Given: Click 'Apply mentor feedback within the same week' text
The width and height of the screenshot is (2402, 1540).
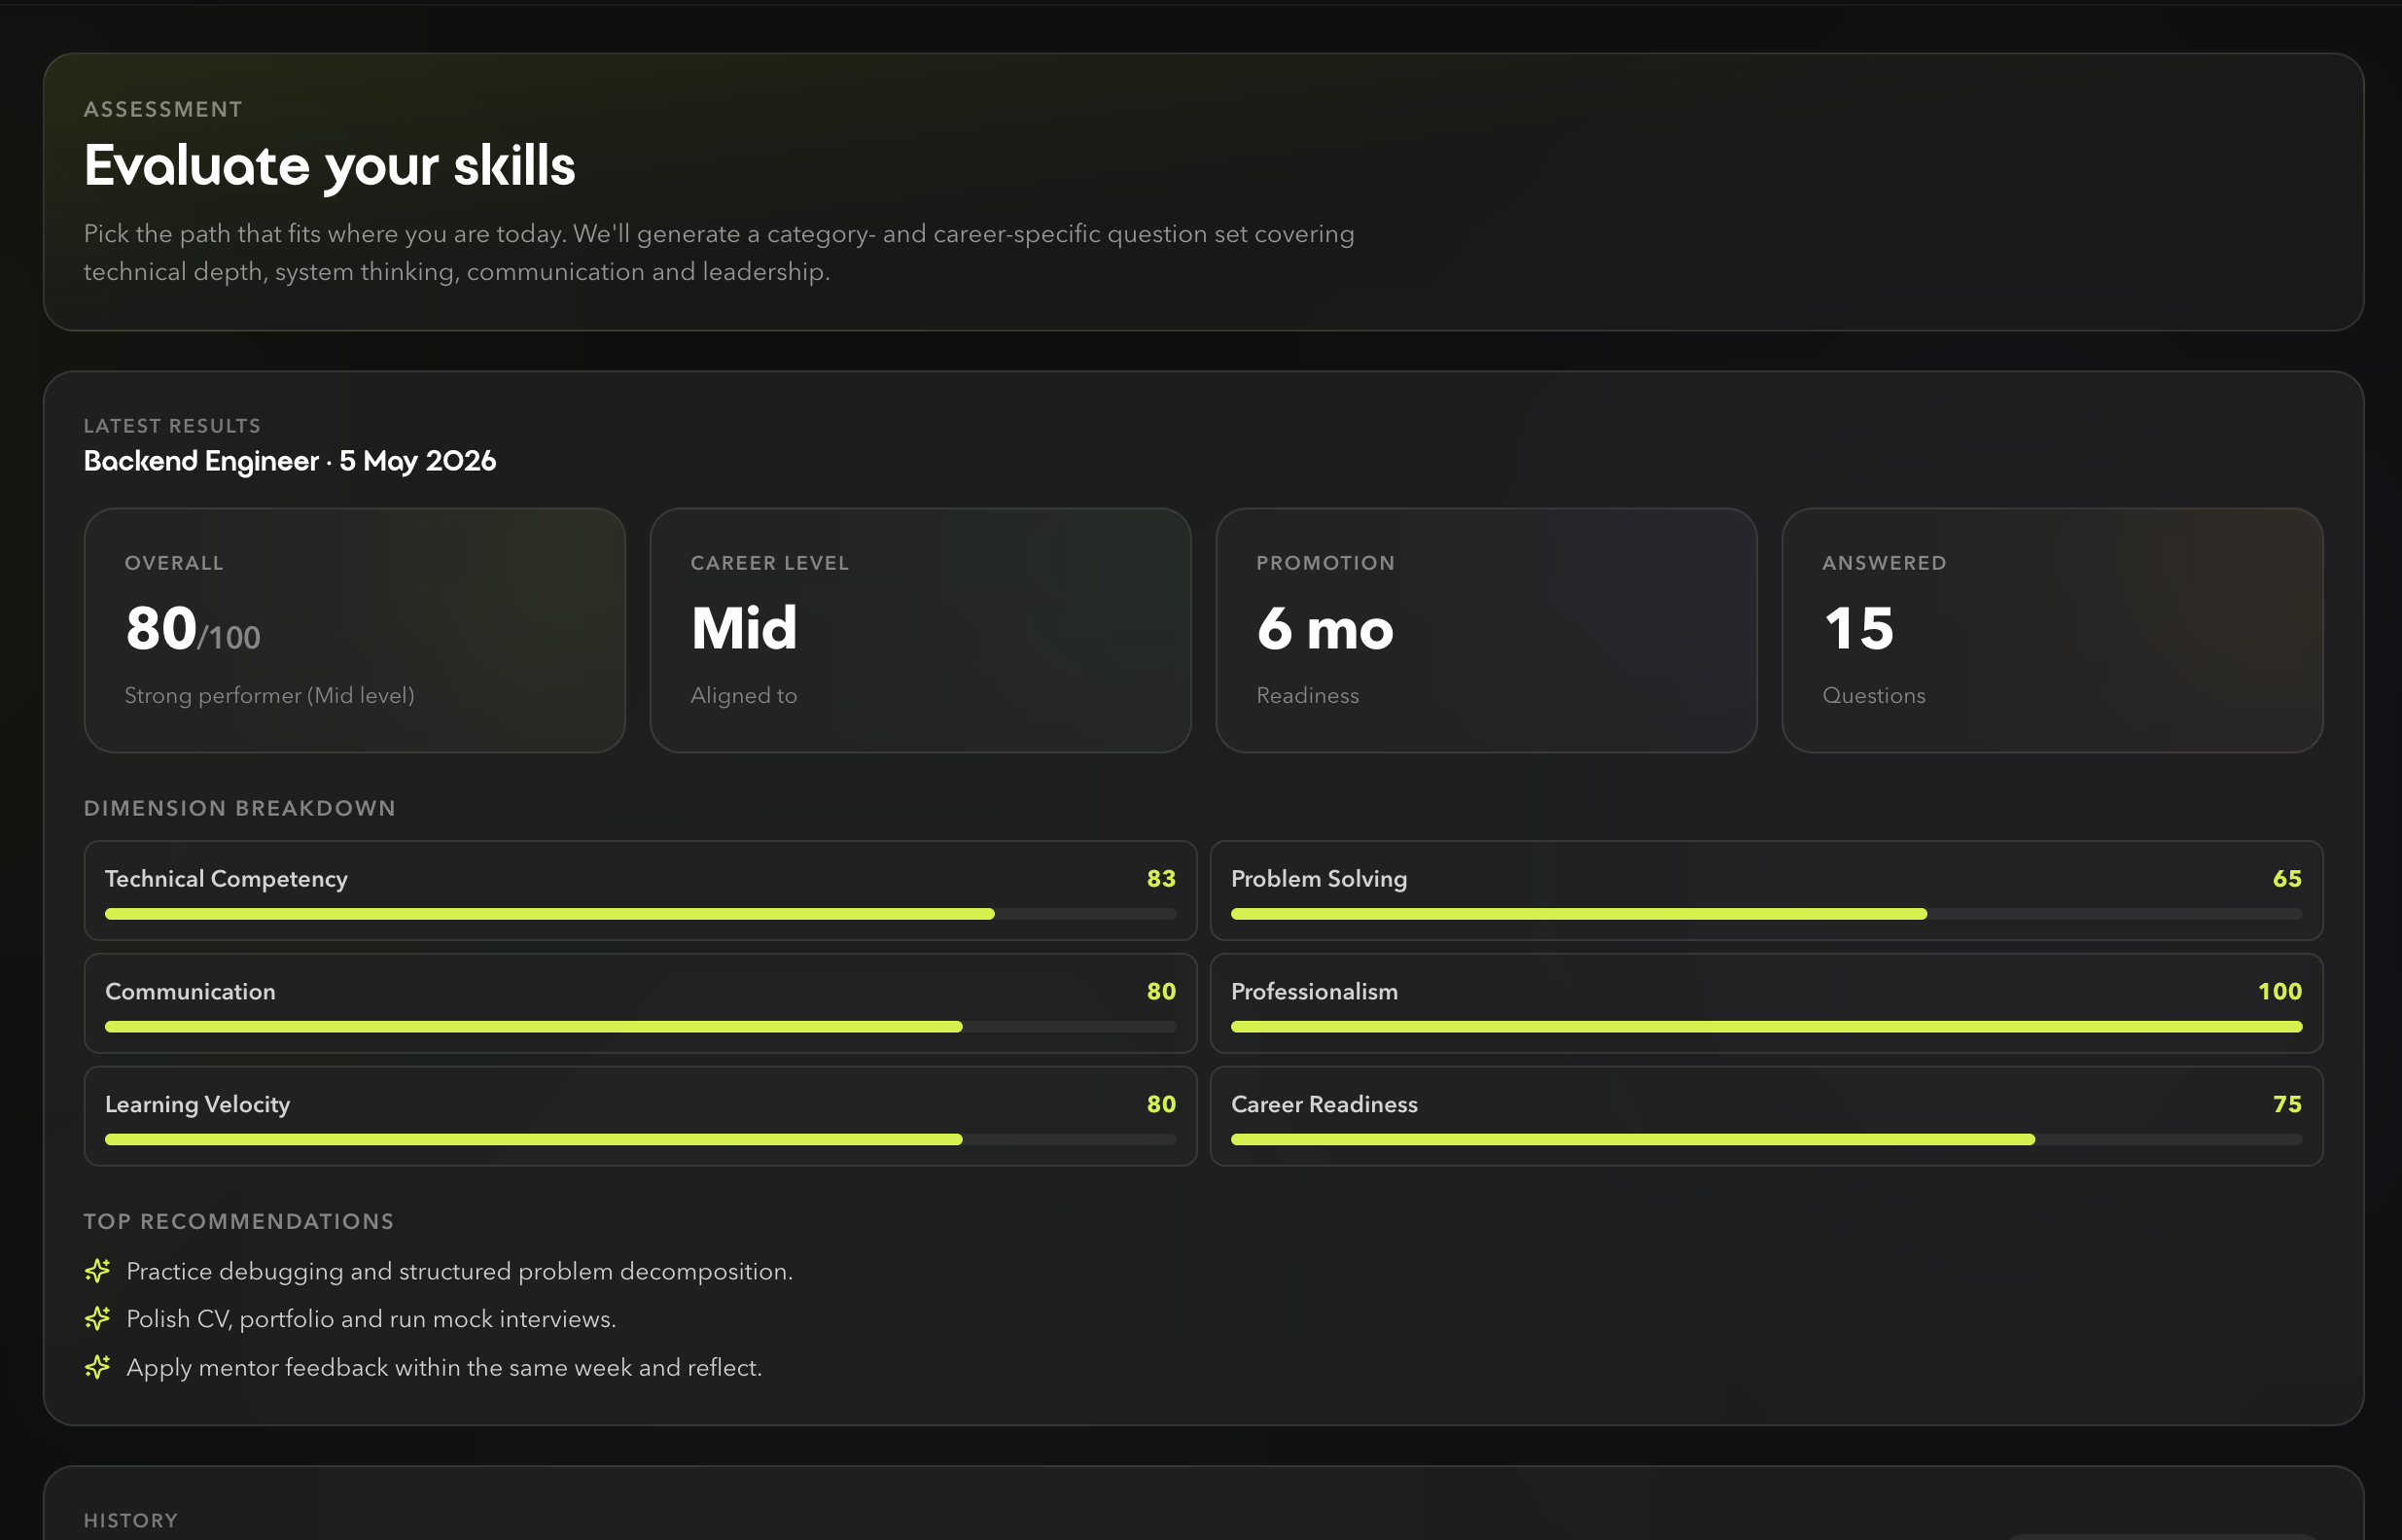Looking at the screenshot, I should click(x=444, y=1368).
